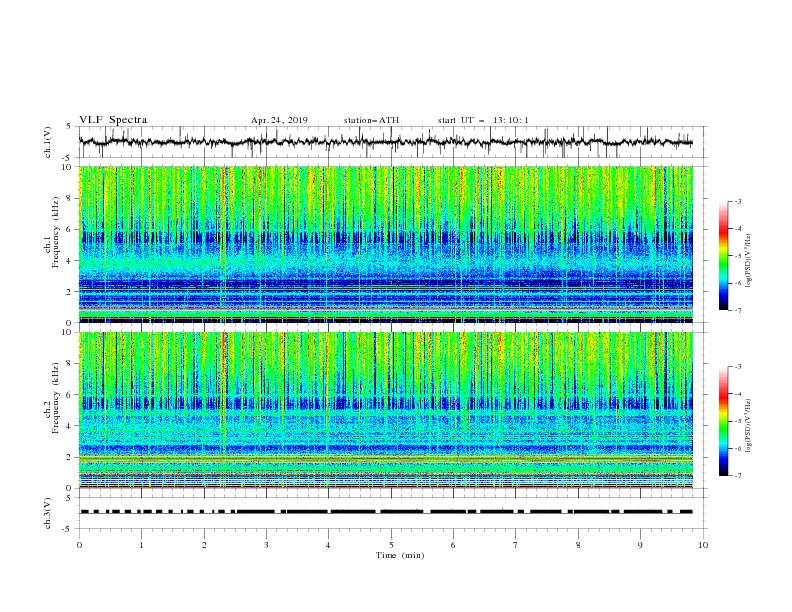Select the "ch.3(V)" axis label
792x612 pixels.
coord(48,514)
